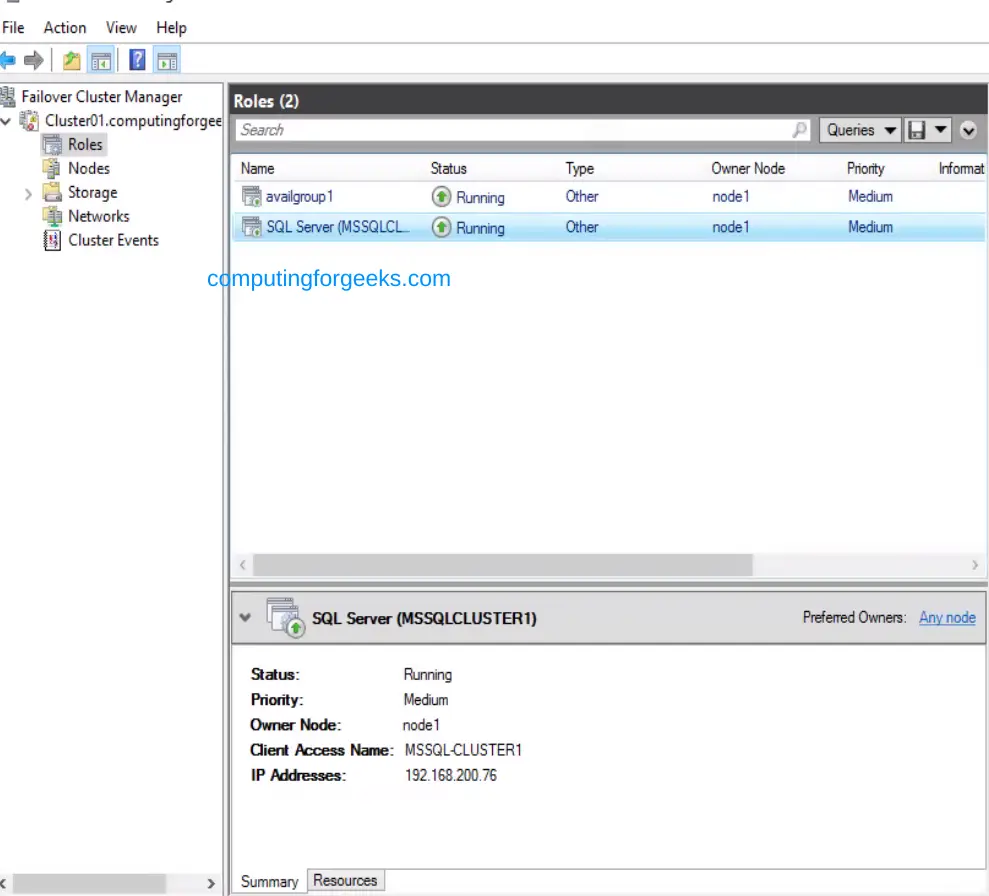The width and height of the screenshot is (989, 896).
Task: Open the save query dropdown arrow
Action: click(x=940, y=130)
